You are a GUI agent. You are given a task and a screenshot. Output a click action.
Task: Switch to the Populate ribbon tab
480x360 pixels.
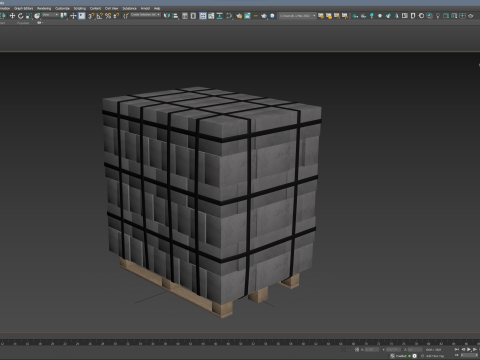click(x=23, y=23)
